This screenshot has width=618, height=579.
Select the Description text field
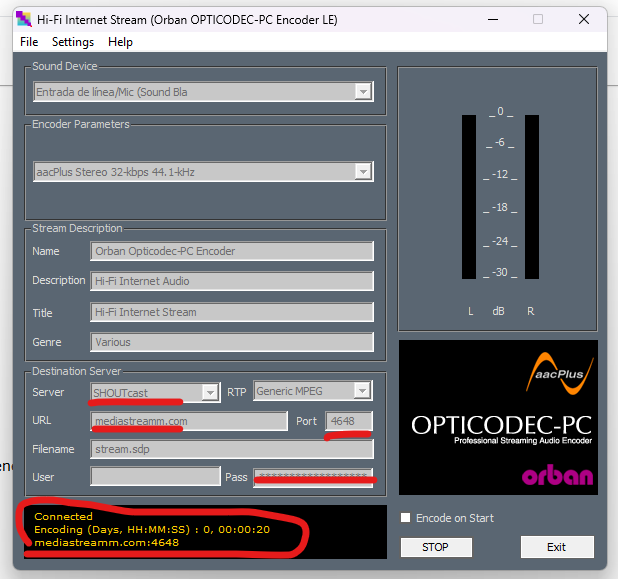click(232, 281)
